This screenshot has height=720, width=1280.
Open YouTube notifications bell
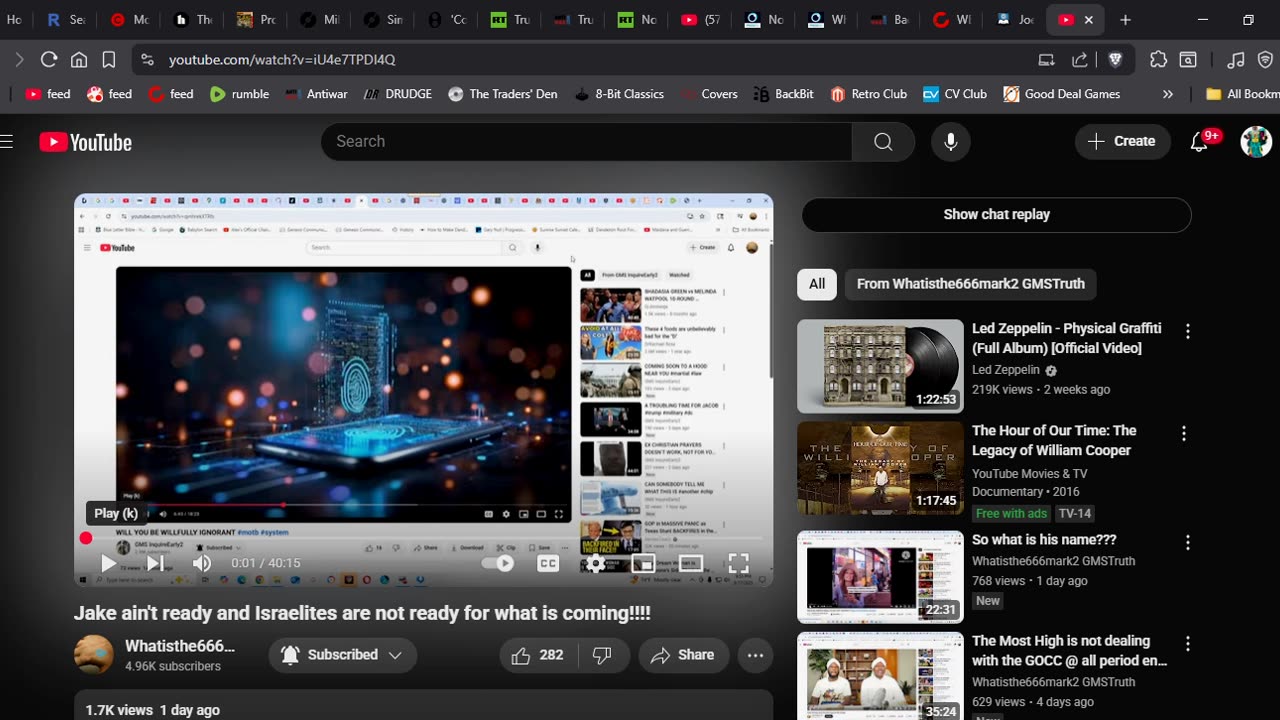tap(1199, 142)
